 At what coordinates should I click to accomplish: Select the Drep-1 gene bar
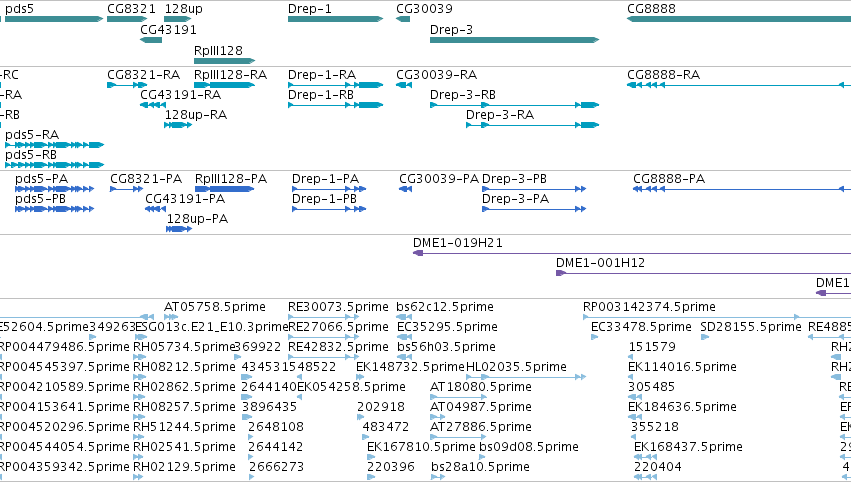335,19
